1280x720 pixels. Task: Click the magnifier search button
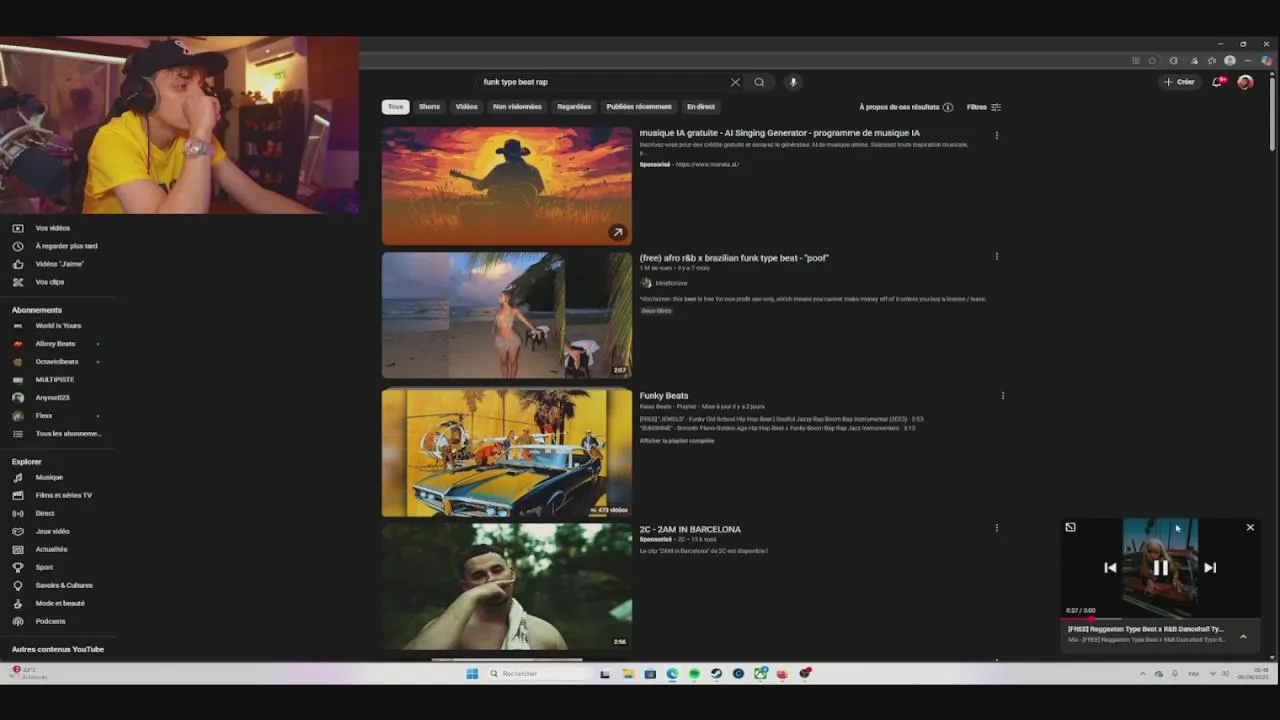759,82
